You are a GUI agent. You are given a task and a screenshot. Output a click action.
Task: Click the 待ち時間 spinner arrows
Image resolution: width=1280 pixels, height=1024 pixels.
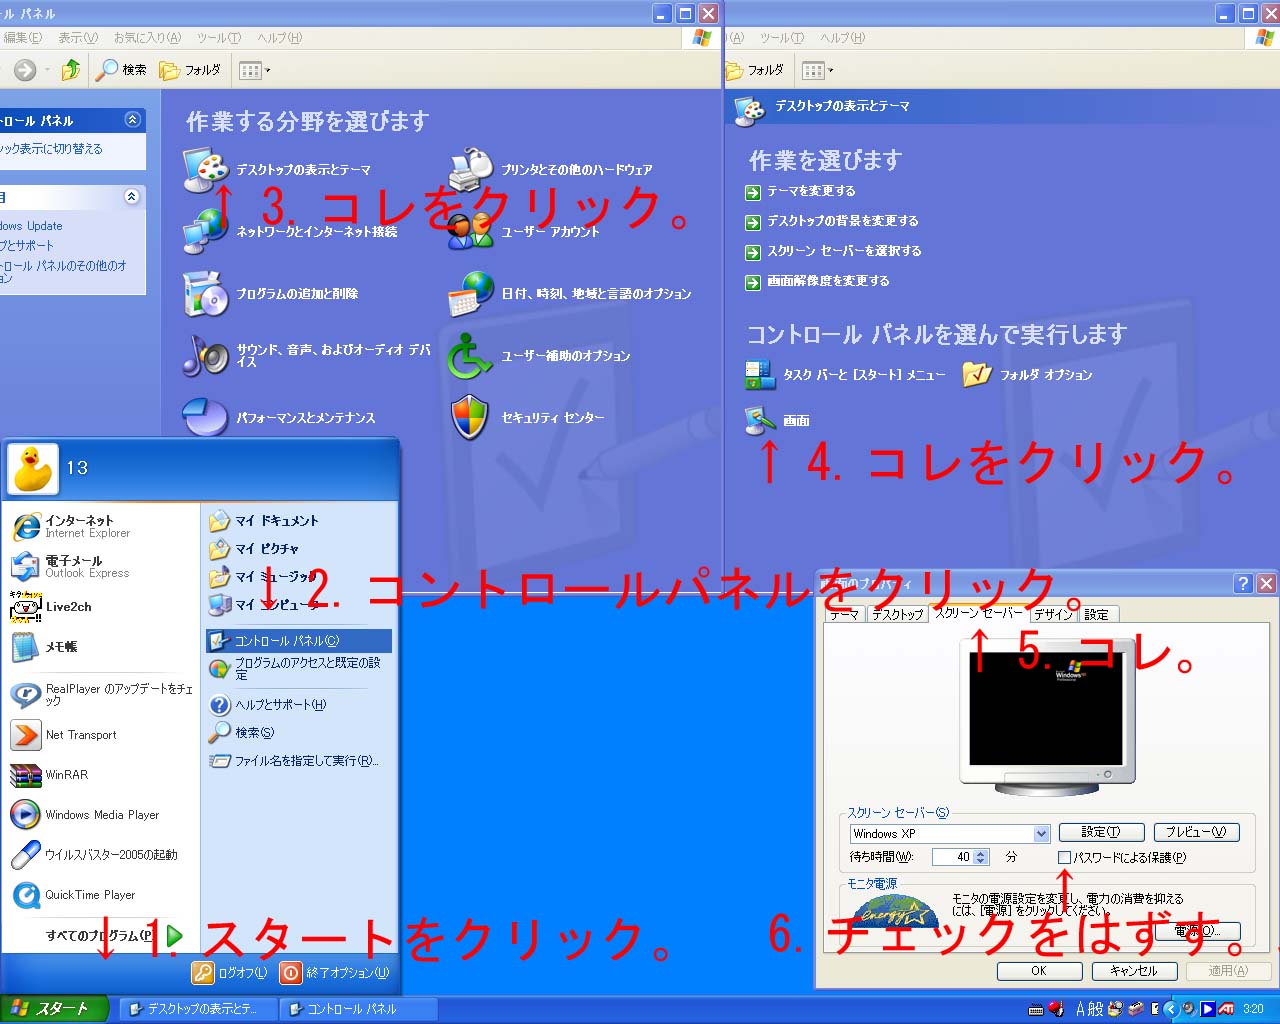click(981, 857)
